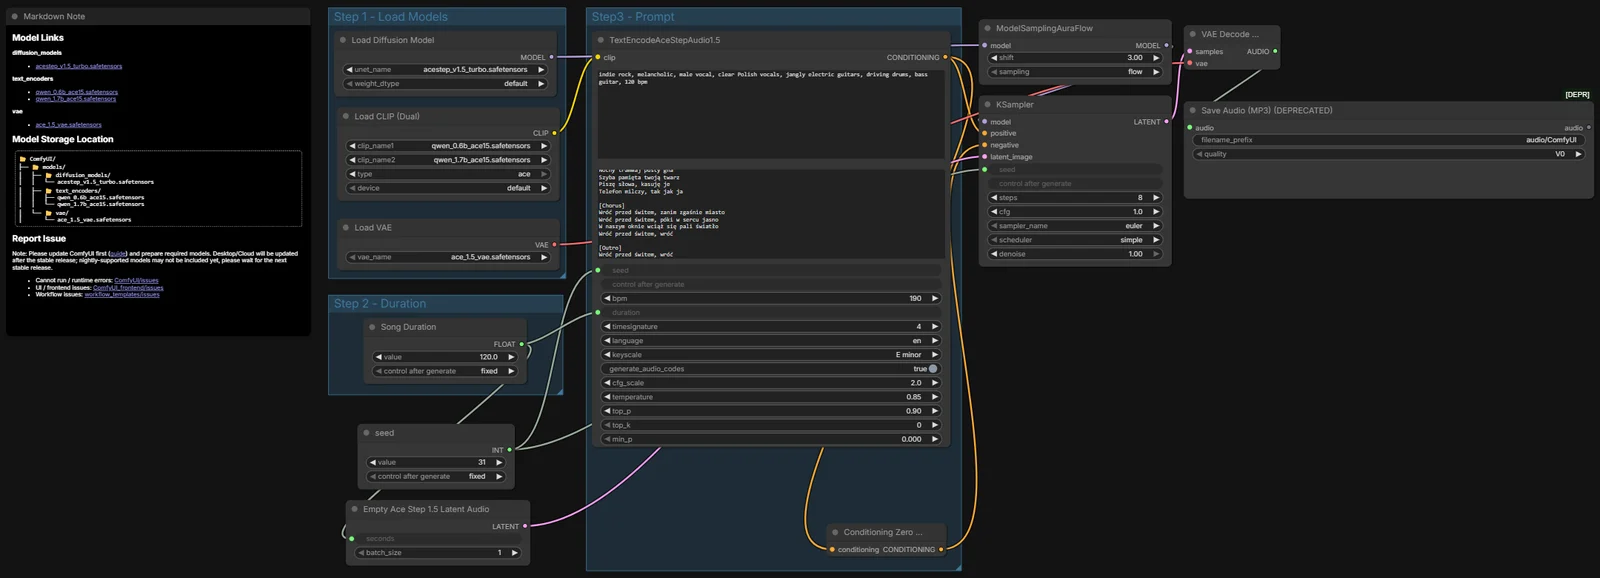Decrease the bpm value with left arrow
The width and height of the screenshot is (1600, 578).
[607, 298]
